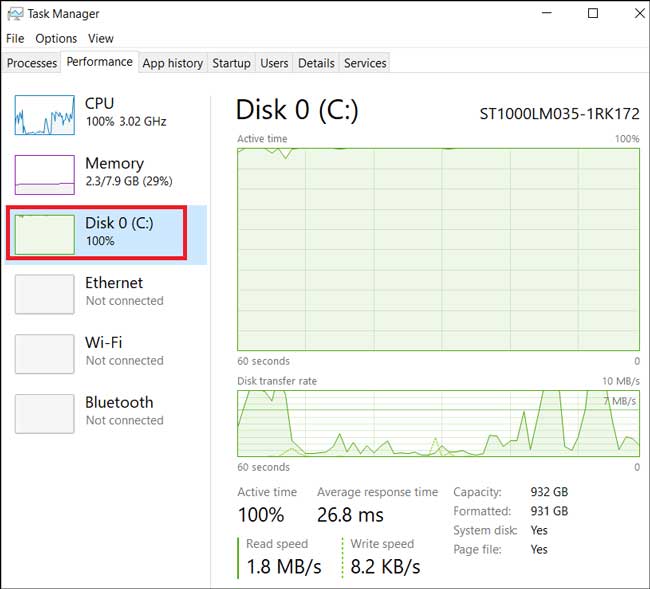Click the Task Manager title bar icon
This screenshot has width=650, height=589.
pyautogui.click(x=15, y=14)
